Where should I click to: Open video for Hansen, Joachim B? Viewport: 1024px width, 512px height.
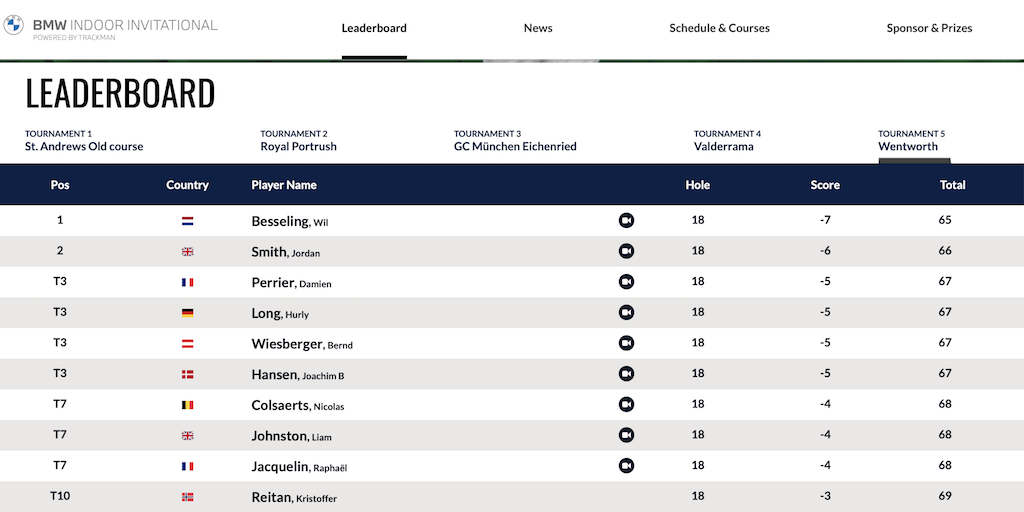[x=627, y=374]
